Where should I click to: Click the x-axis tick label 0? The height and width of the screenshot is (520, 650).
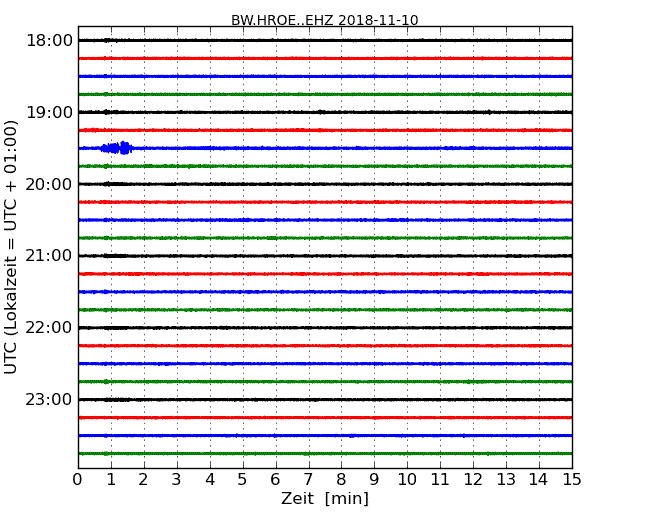[78, 479]
